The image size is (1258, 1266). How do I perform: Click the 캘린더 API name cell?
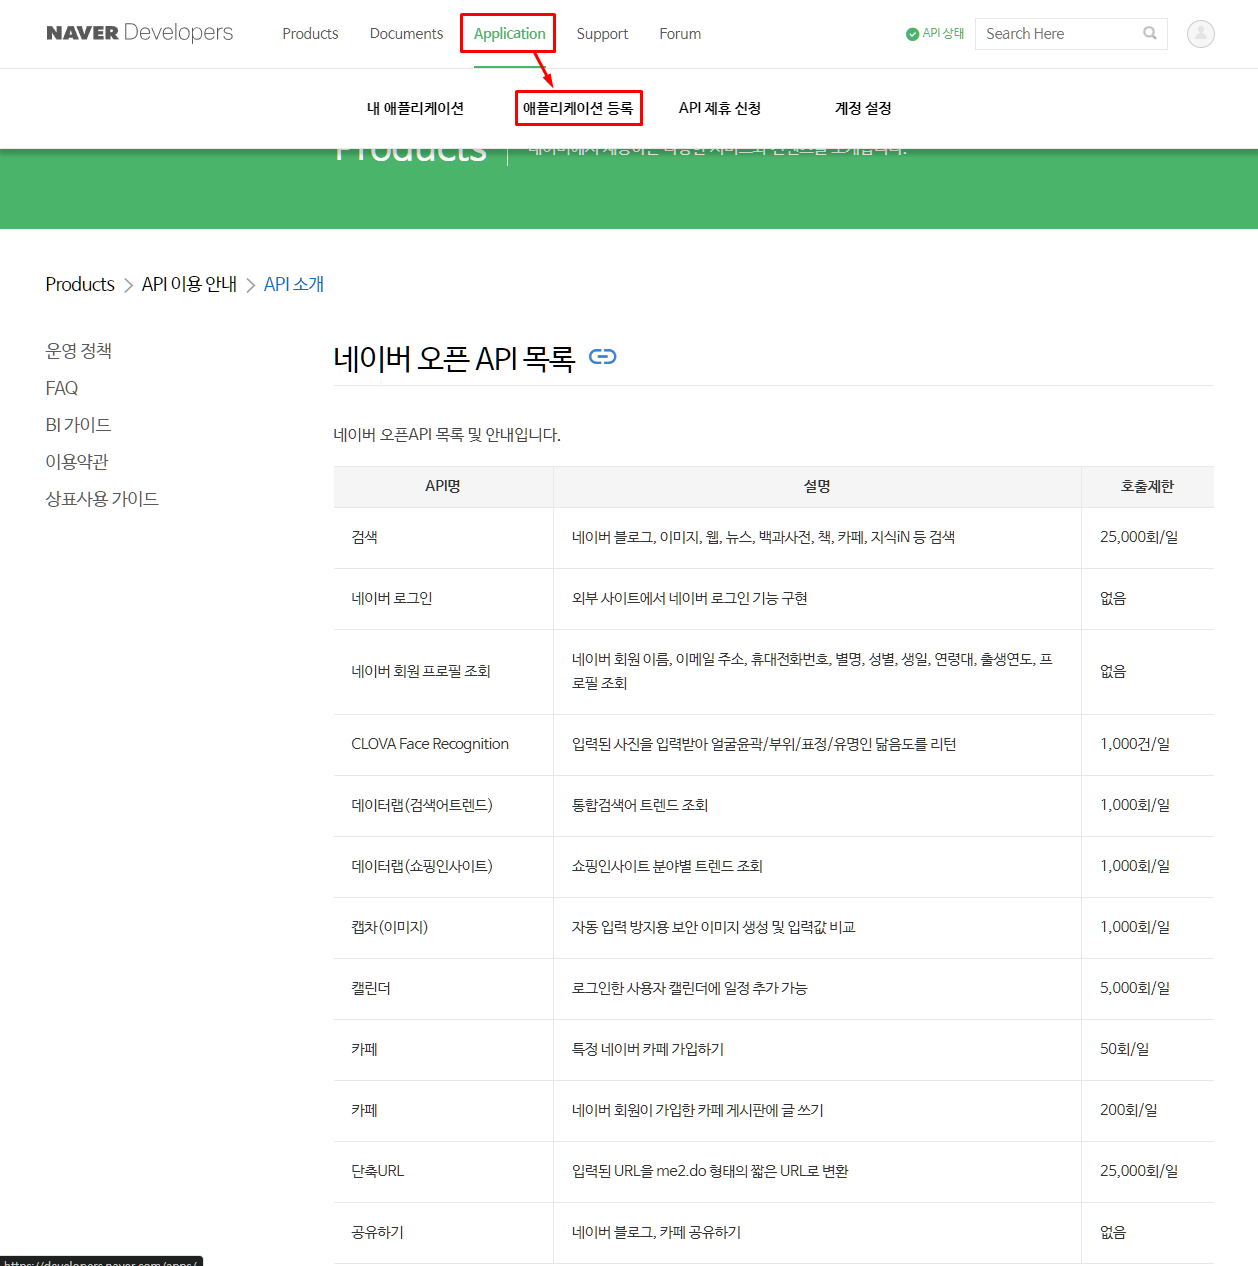[443, 989]
